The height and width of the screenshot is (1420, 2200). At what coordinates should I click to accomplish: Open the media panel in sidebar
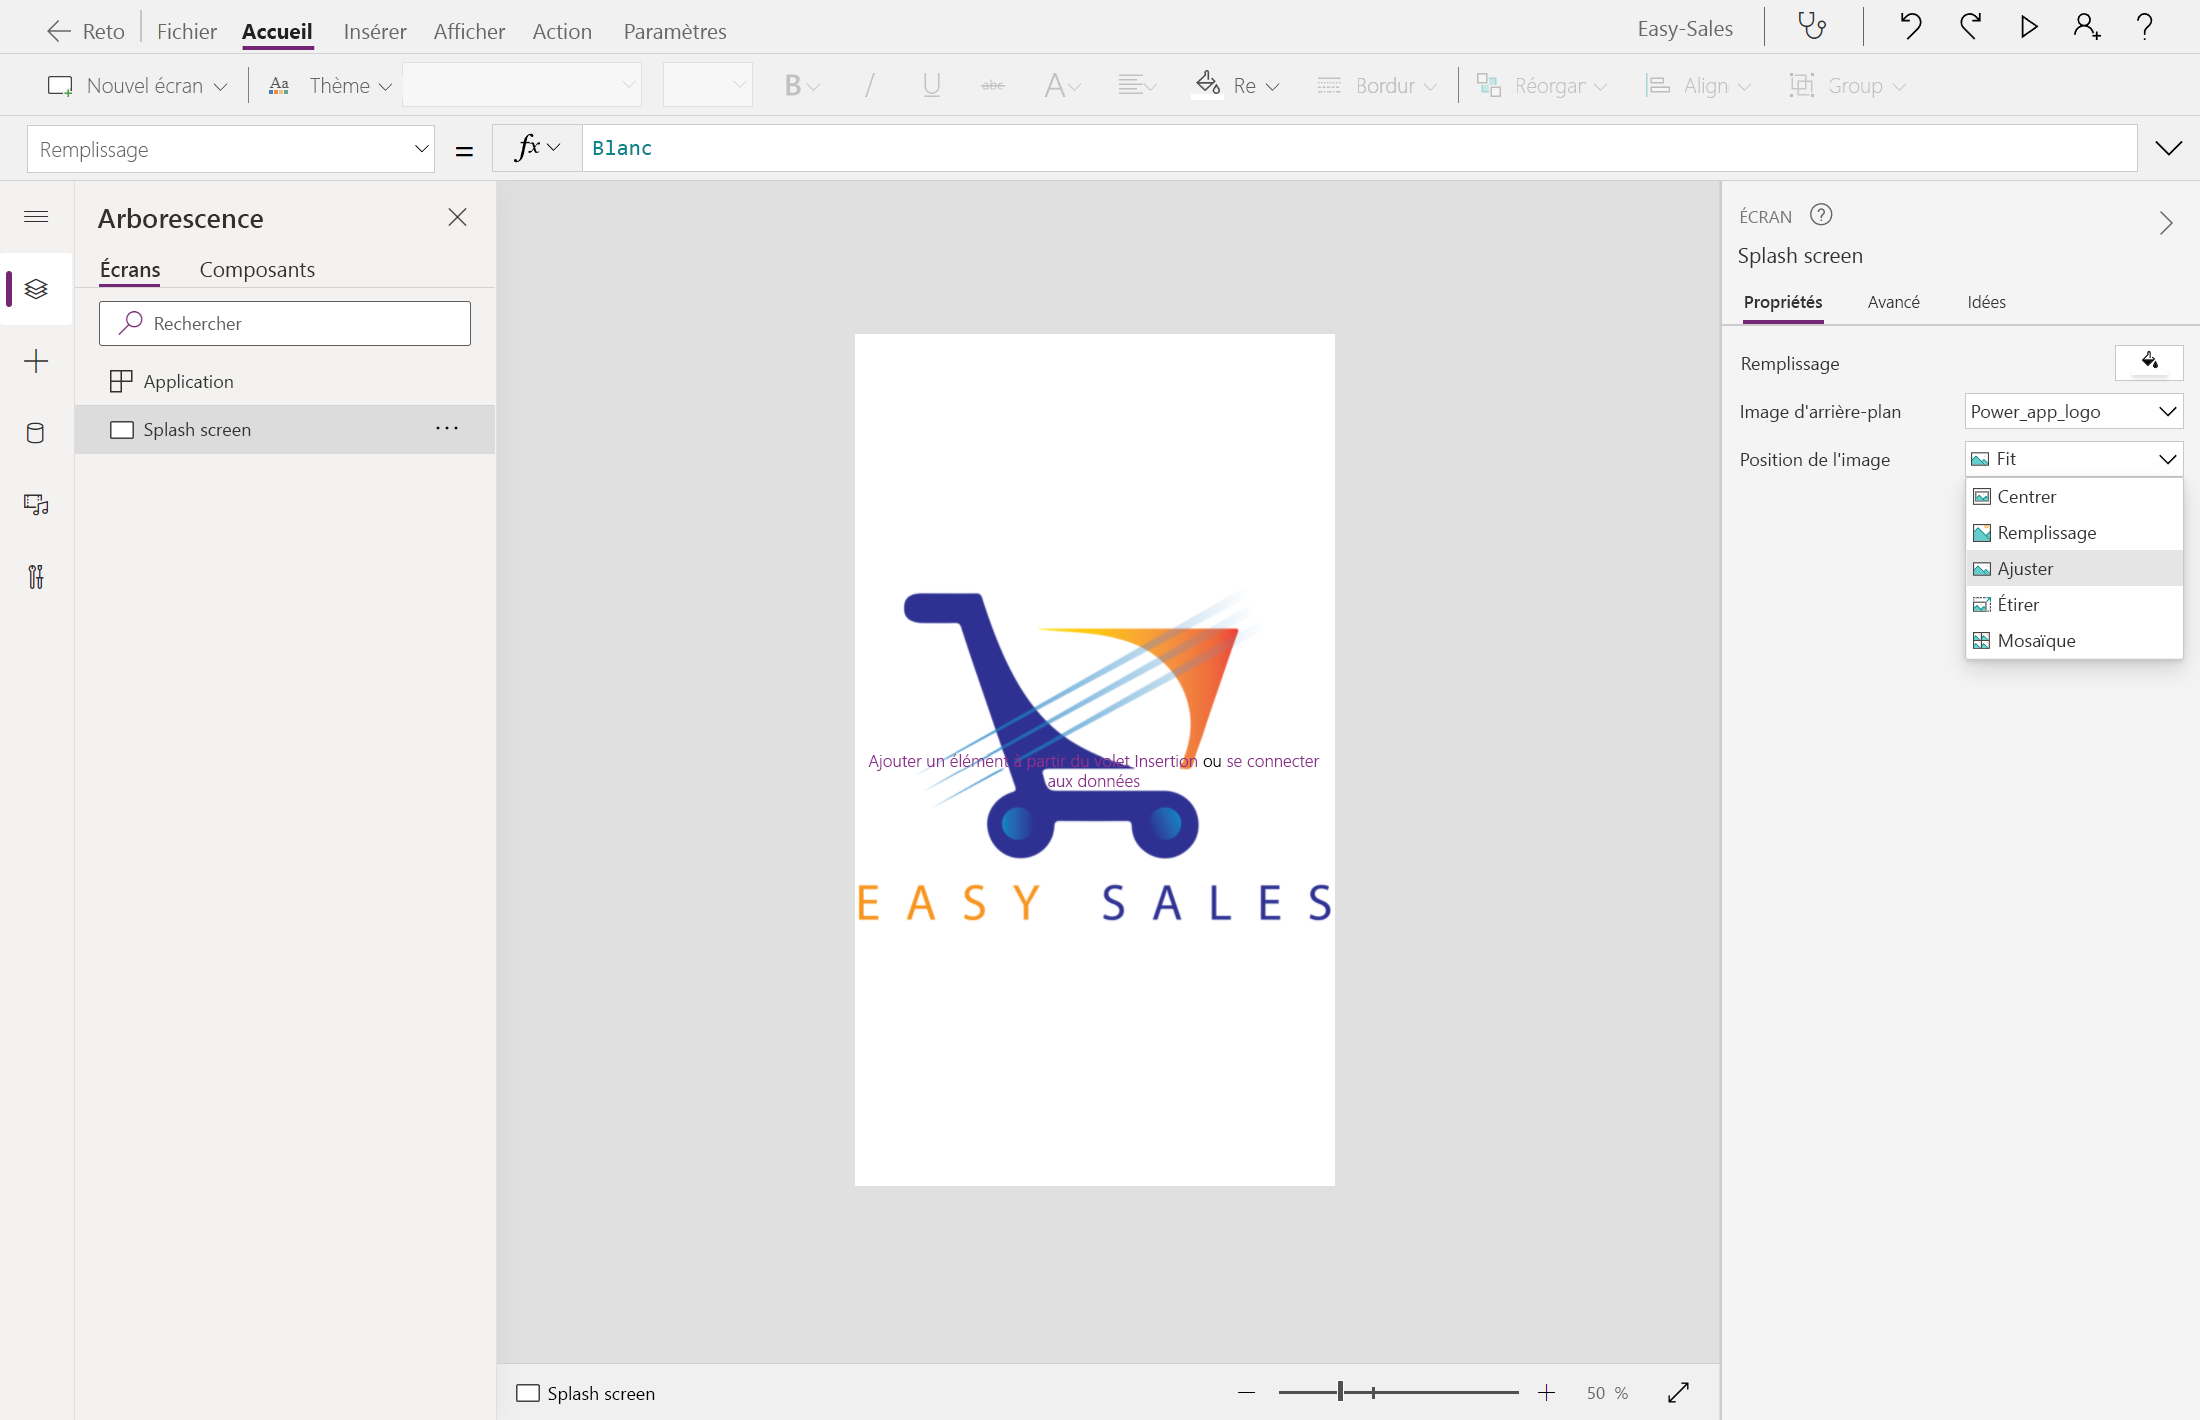click(36, 504)
